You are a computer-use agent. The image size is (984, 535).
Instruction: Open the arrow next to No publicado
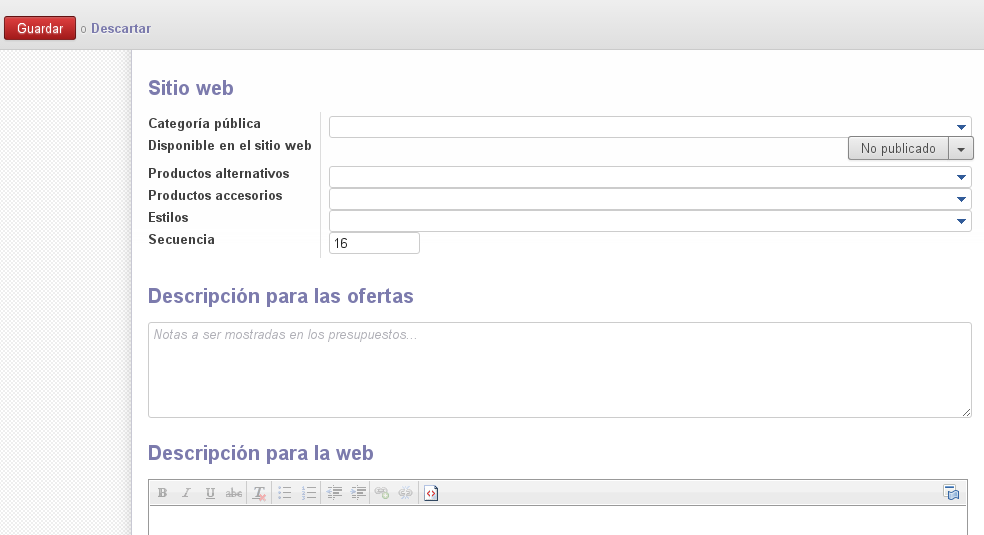[x=961, y=149]
